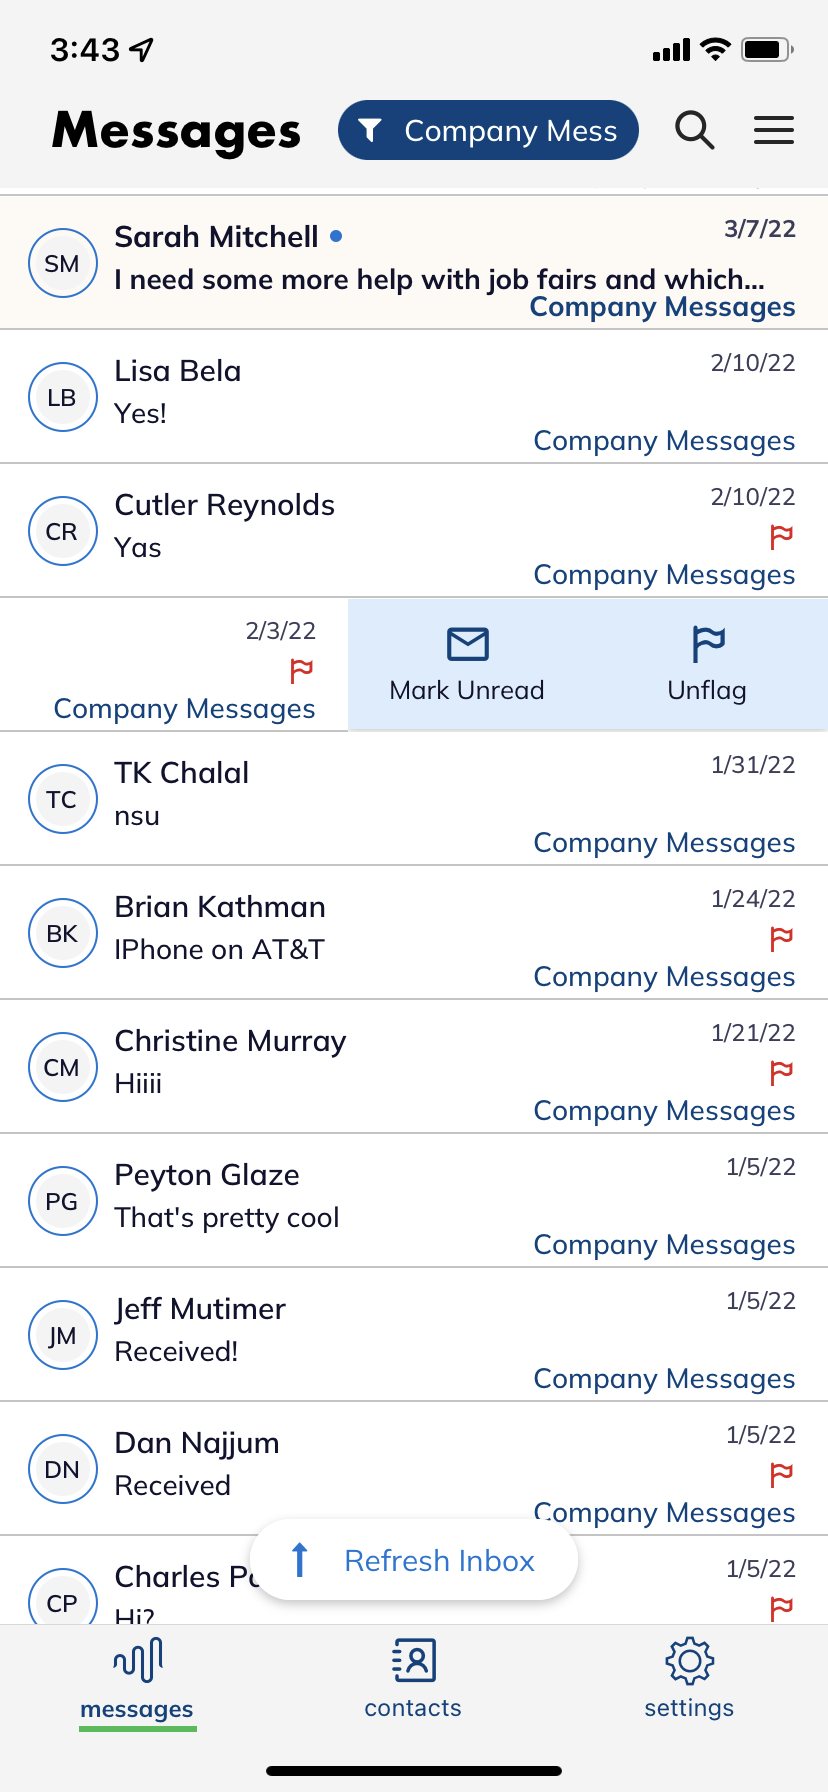Tap the JM avatar for Jeff Mutimer
Screen dimensions: 828x1792
[x=62, y=1336]
